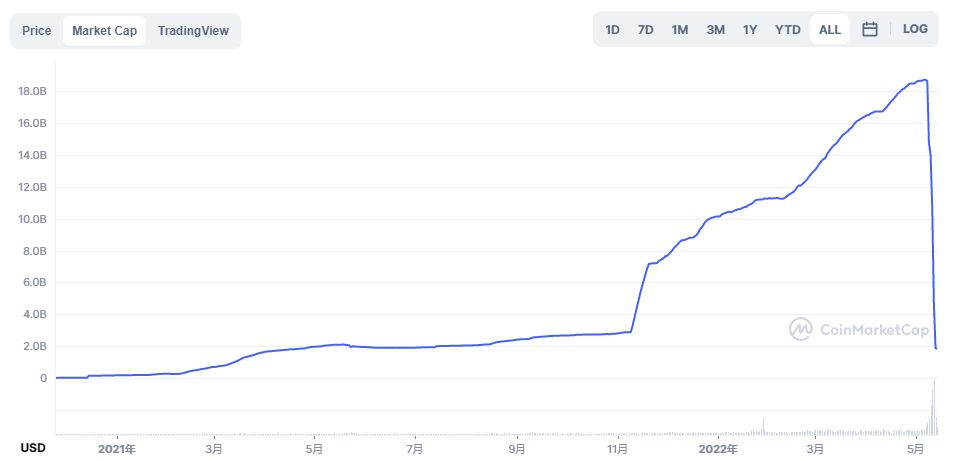This screenshot has height=461, width=956.
Task: Switch to the Price tab
Action: tap(37, 31)
